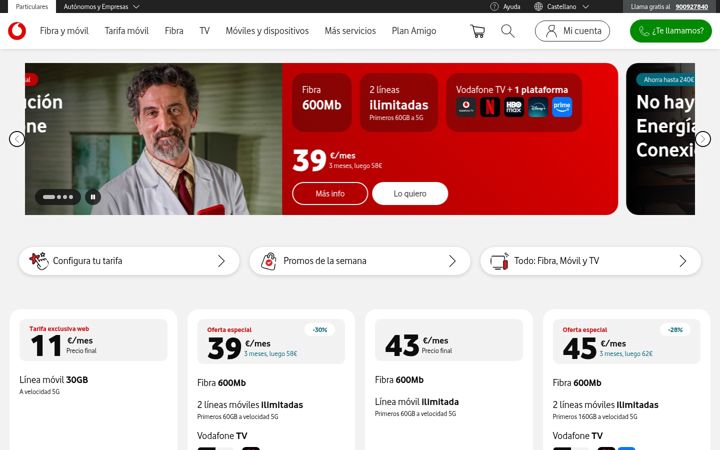Image resolution: width=720 pixels, height=450 pixels.
Task: Select the Particulares tab
Action: click(32, 6)
